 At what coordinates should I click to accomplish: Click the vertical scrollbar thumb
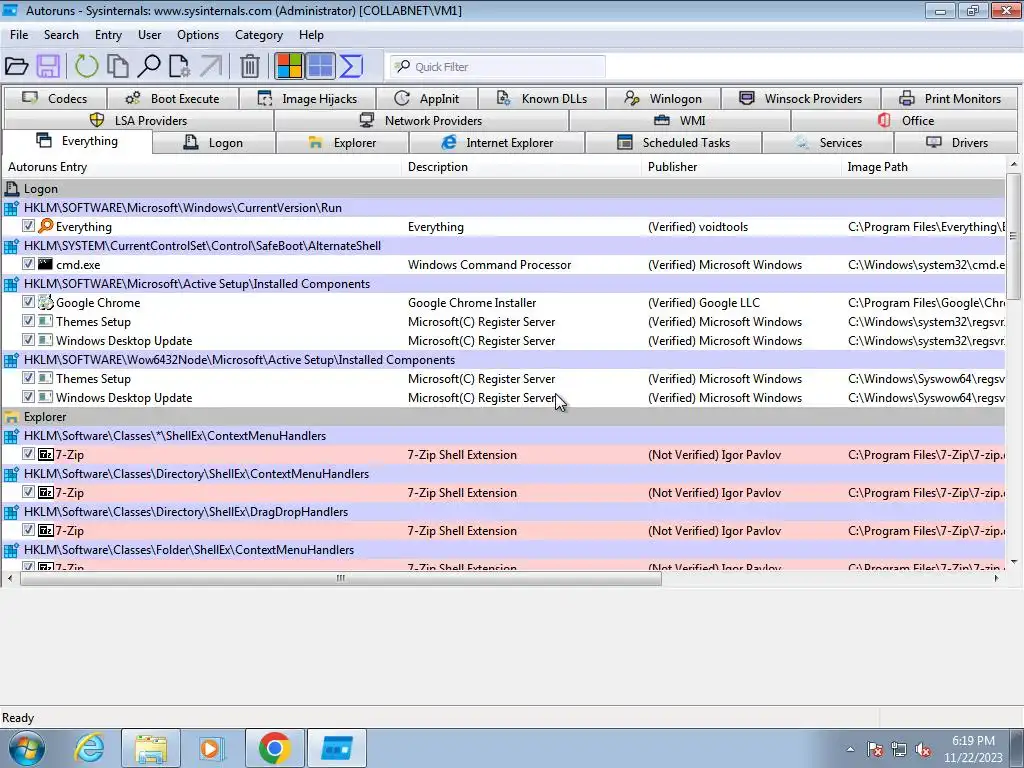[1013, 235]
